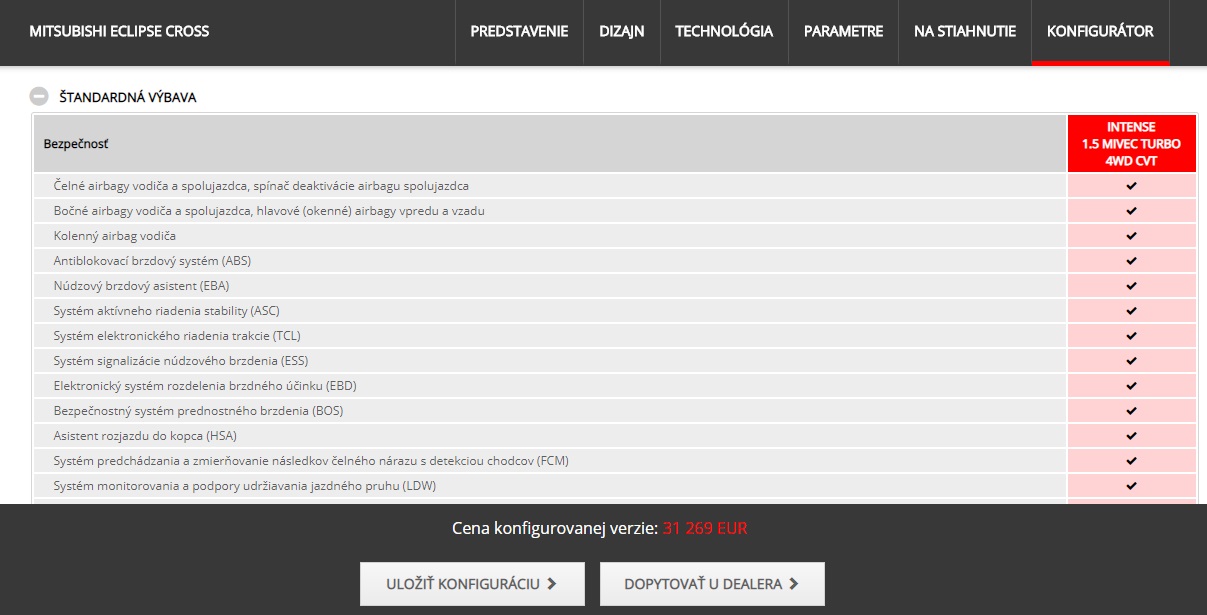
Task: Click checkmark in the FCM row
Action: 1131,461
